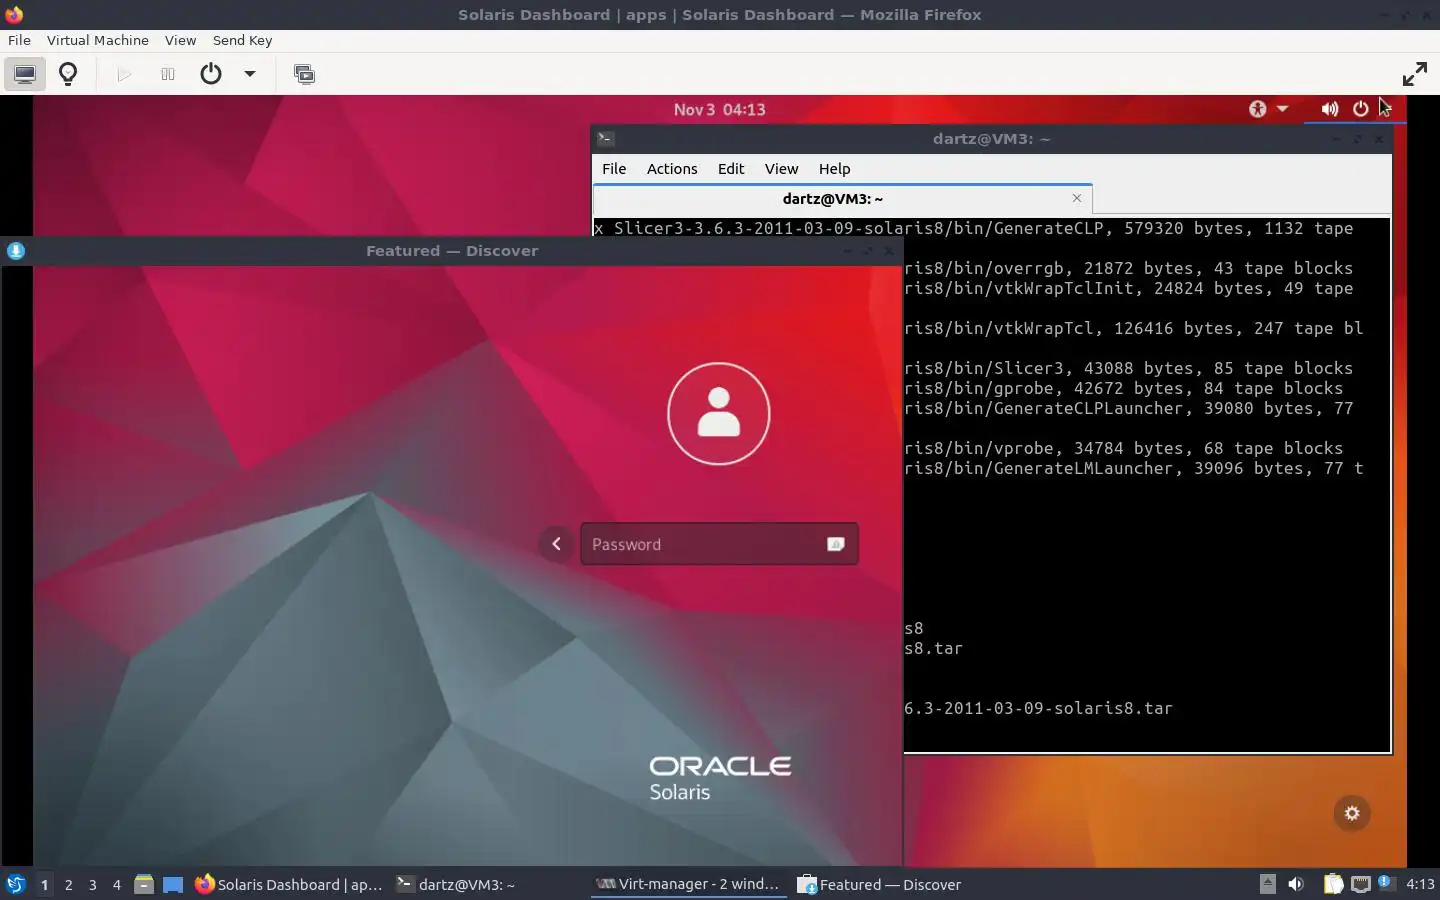The image size is (1440, 900).
Task: Show the graphical console view in Virt-manager
Action: click(25, 74)
